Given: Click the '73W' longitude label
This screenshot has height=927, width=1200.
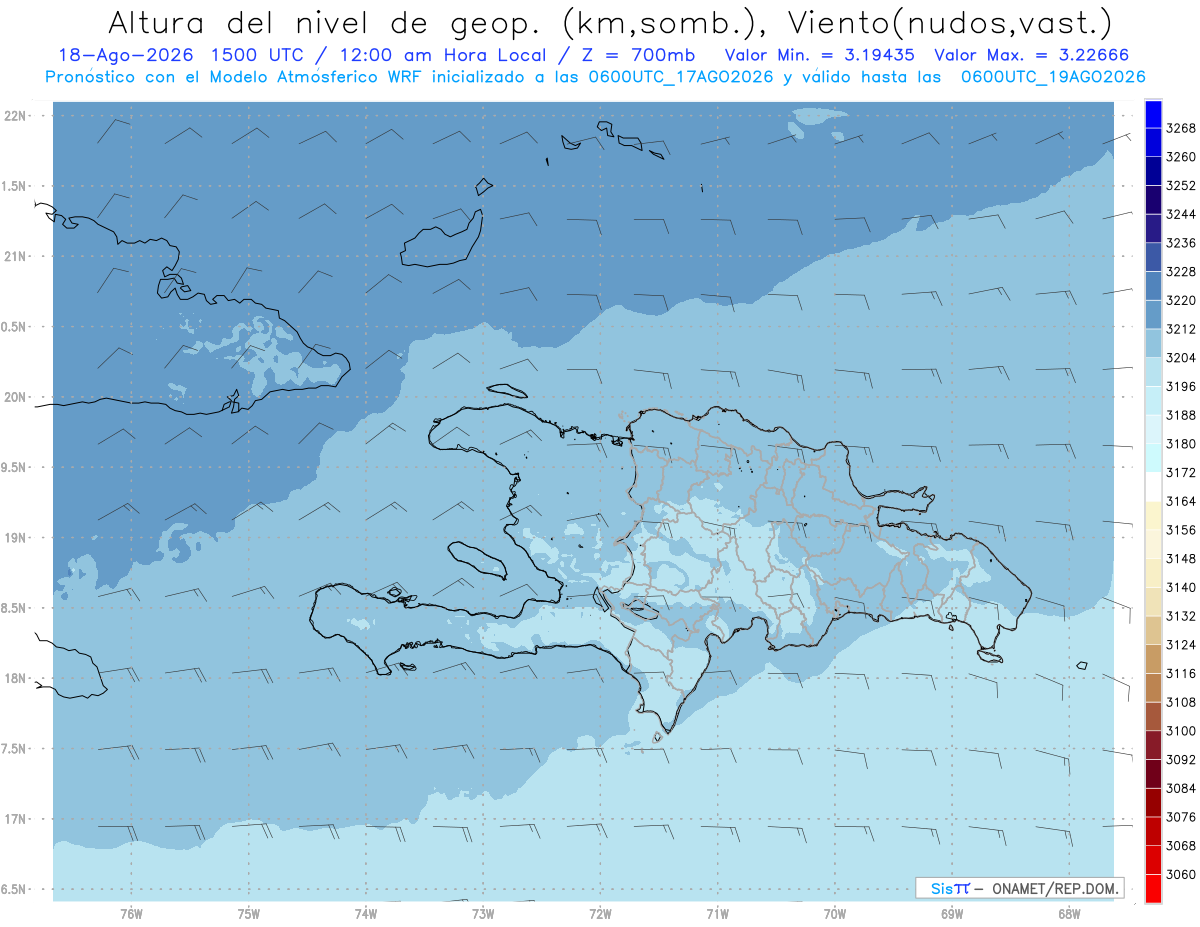Looking at the screenshot, I should point(483,914).
